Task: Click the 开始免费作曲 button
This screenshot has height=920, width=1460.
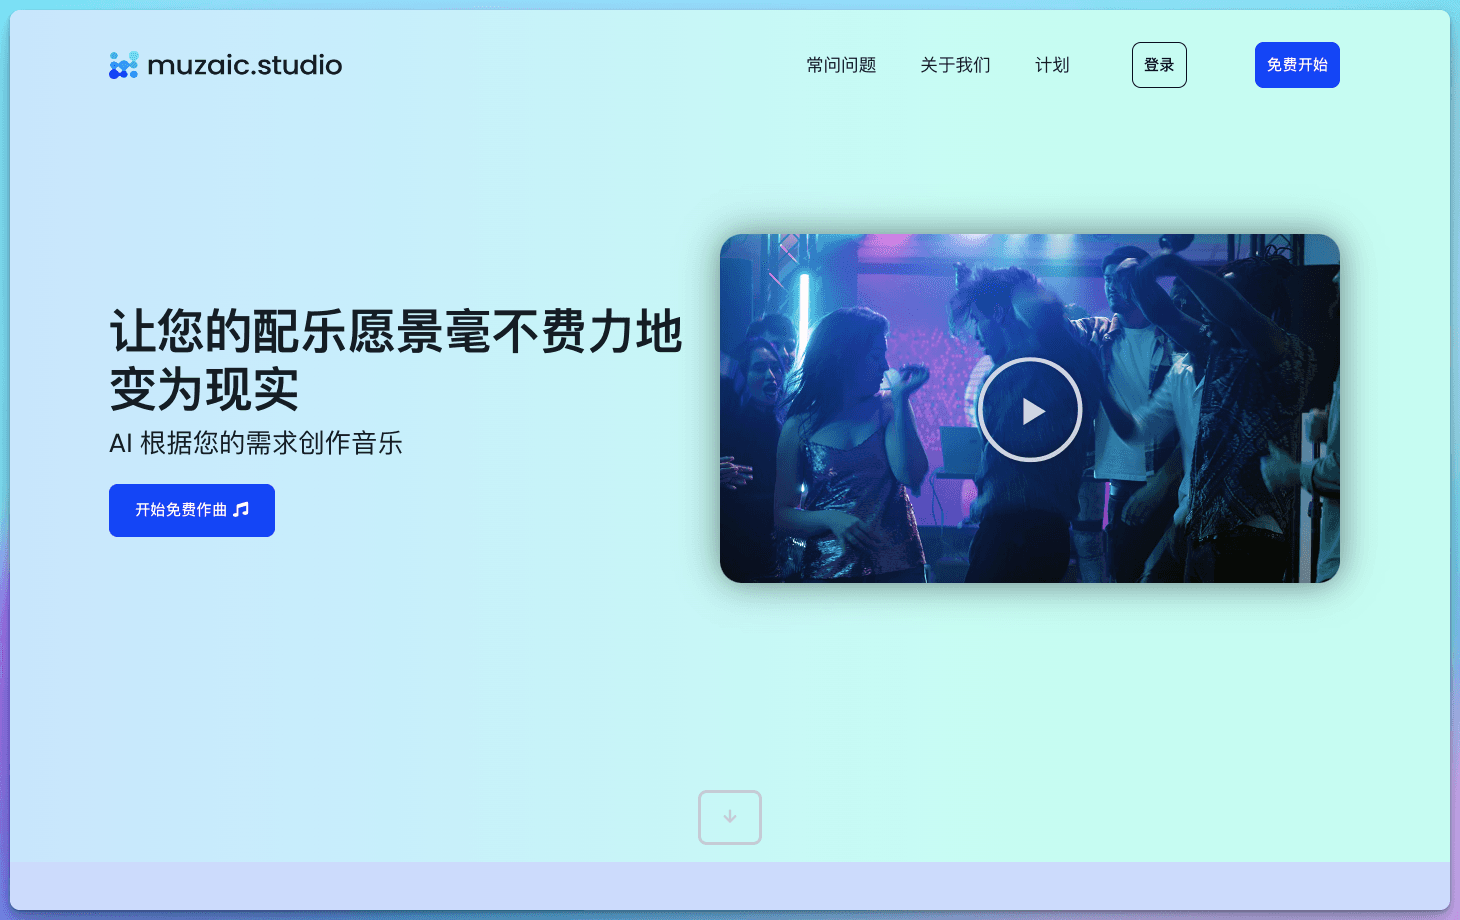Action: (192, 510)
